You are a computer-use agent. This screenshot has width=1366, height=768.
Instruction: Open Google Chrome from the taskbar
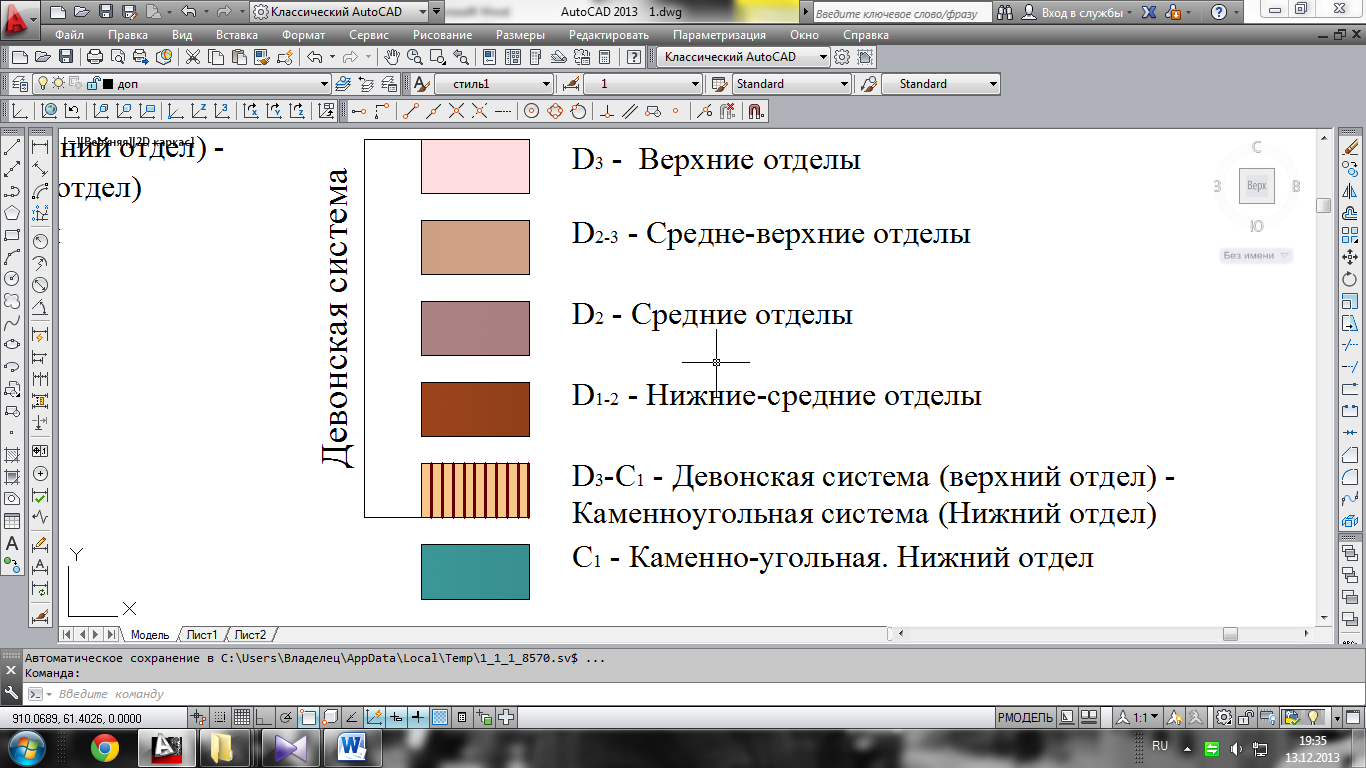coord(104,747)
